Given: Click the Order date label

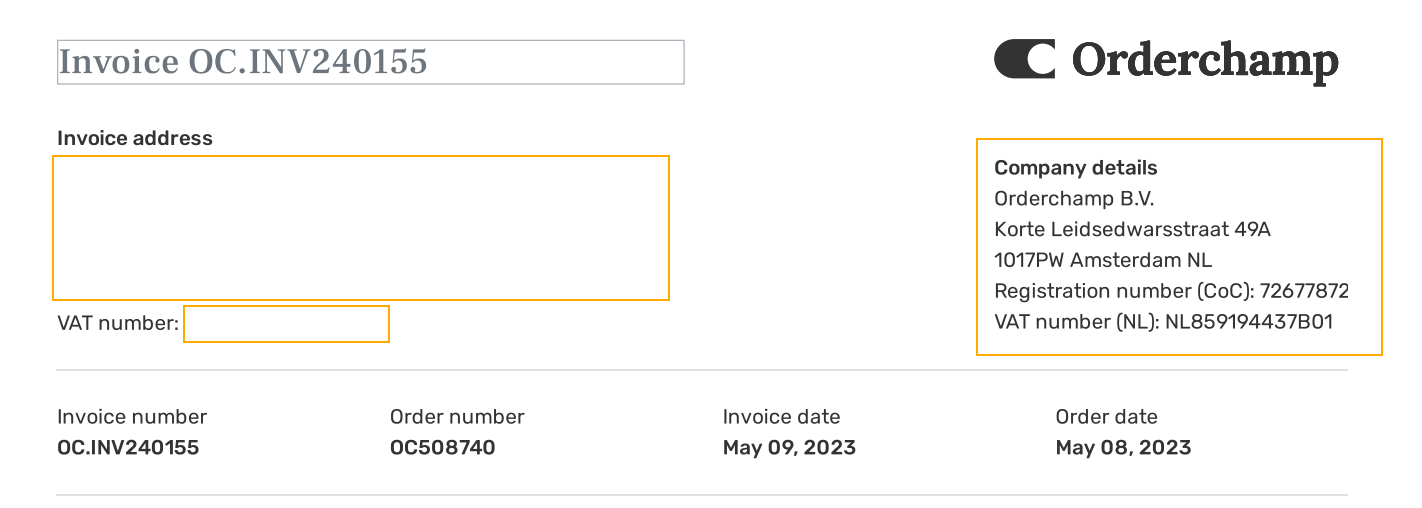Looking at the screenshot, I should coord(1107,416).
